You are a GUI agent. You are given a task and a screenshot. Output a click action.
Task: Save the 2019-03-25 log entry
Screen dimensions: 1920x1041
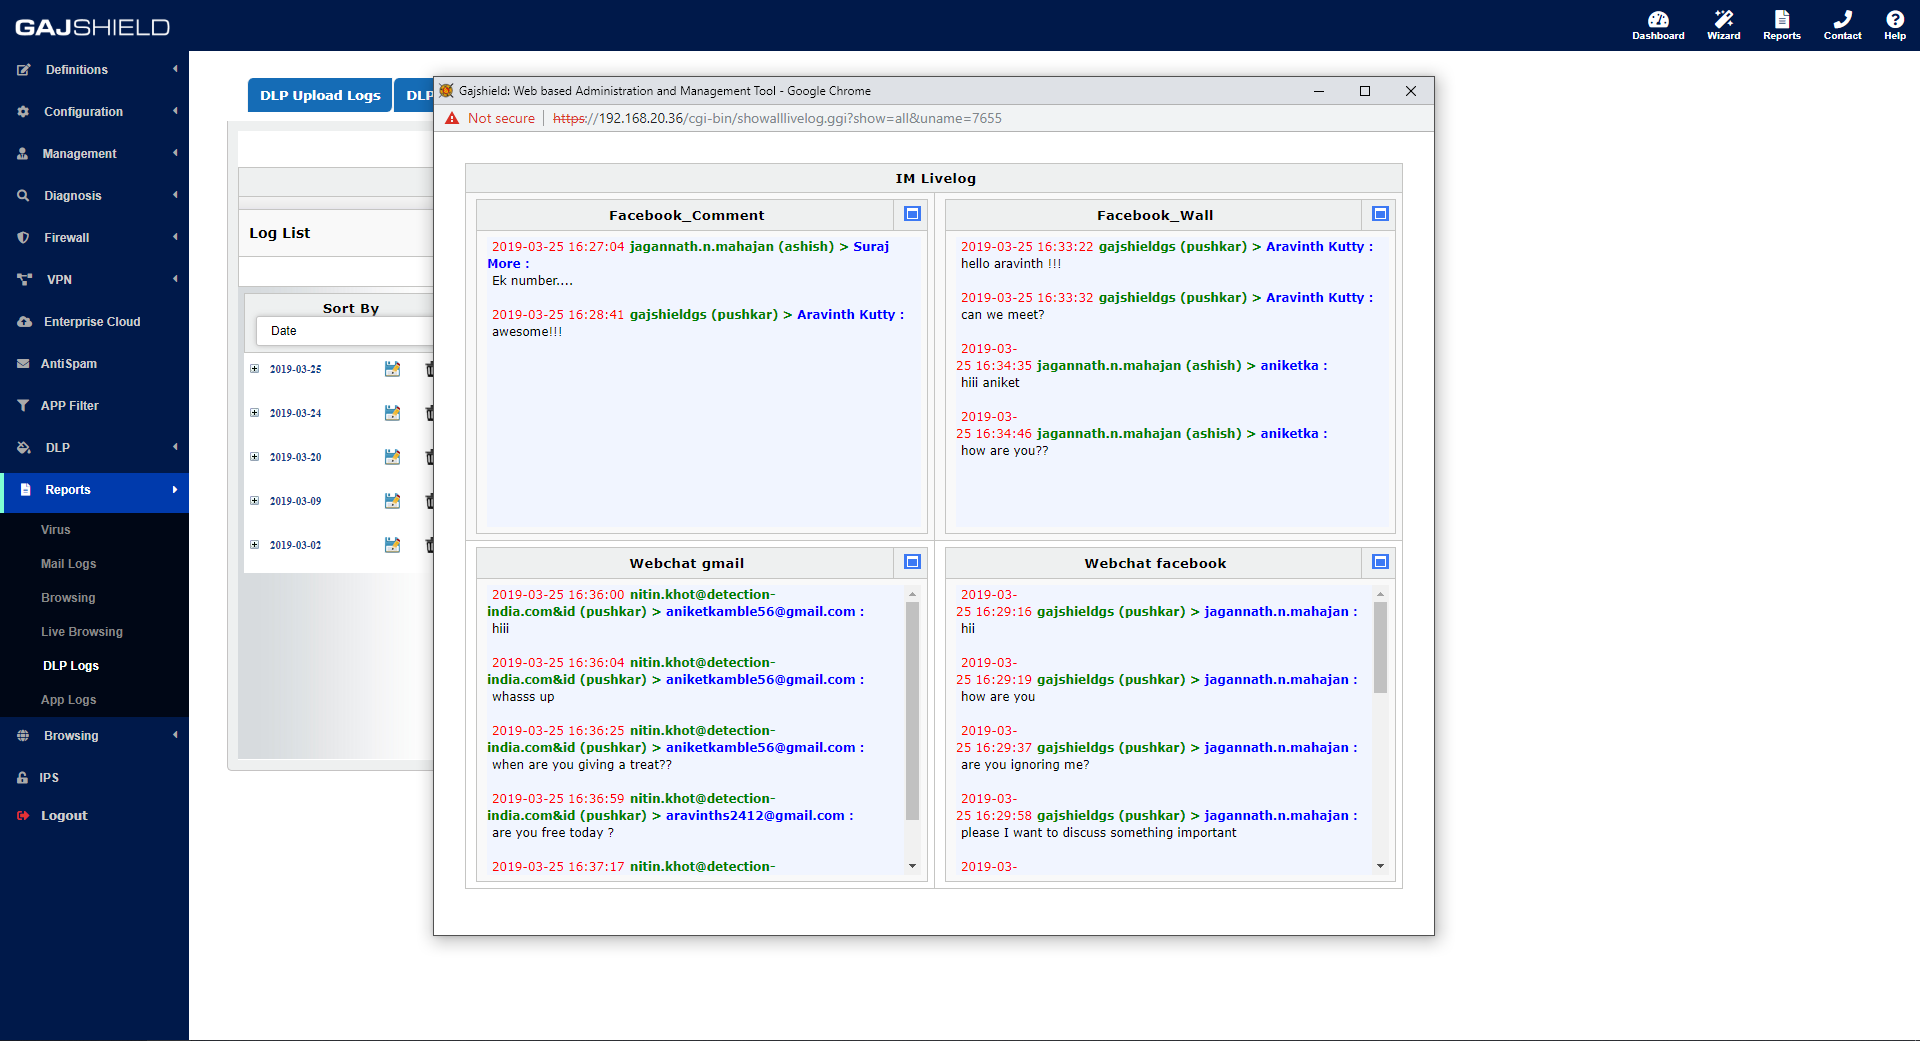click(392, 369)
